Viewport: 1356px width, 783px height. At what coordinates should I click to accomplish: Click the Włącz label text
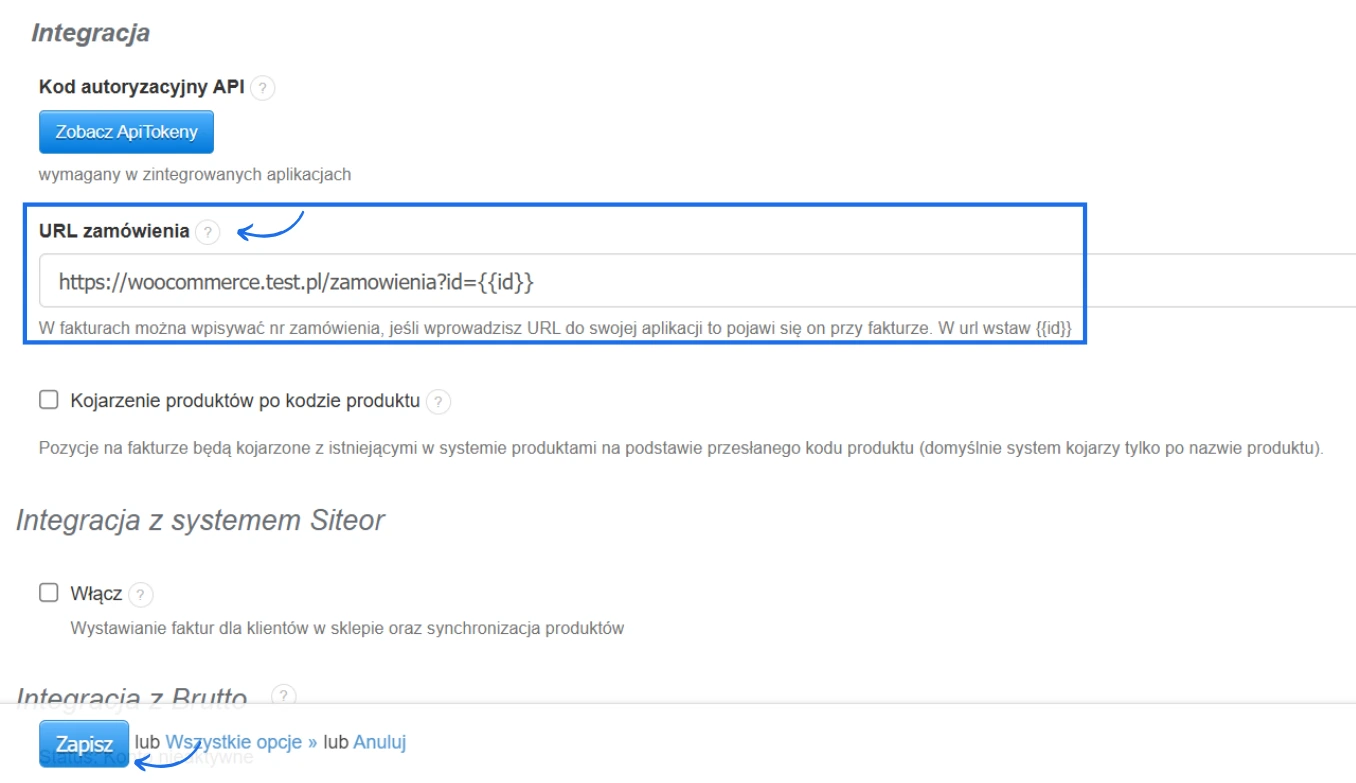pyautogui.click(x=96, y=594)
